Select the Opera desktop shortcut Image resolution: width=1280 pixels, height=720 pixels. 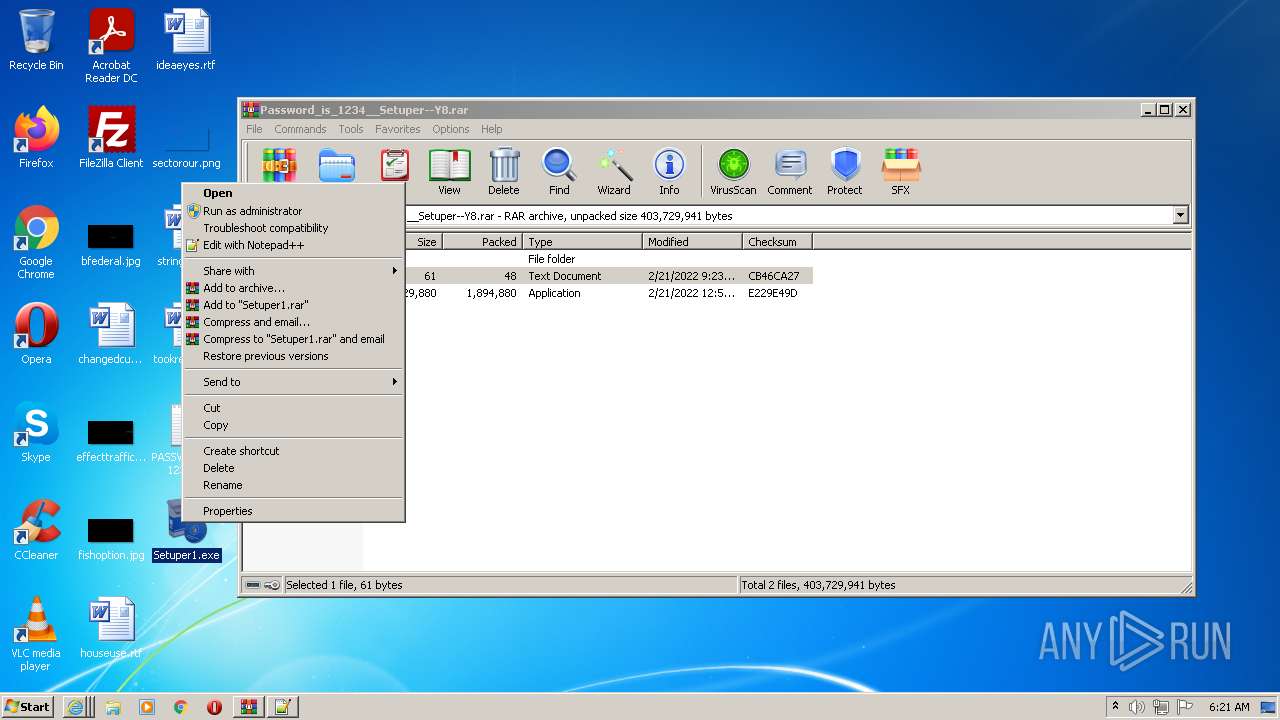(36, 334)
